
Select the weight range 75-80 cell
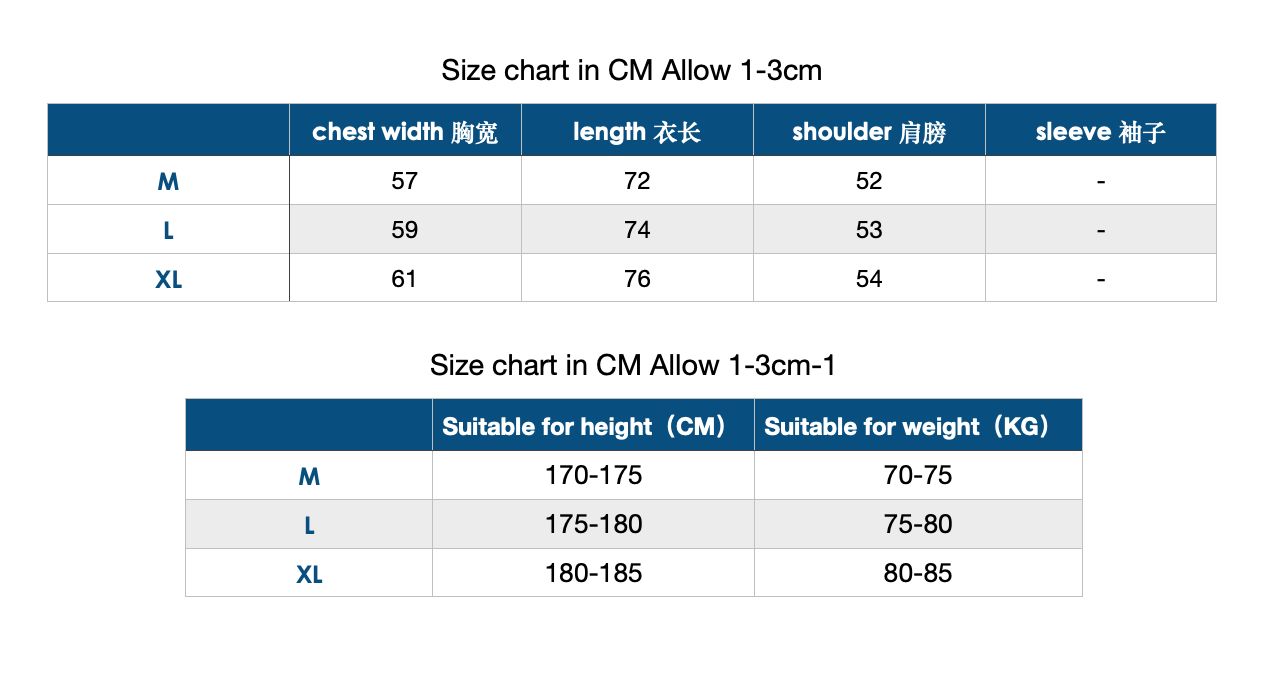pyautogui.click(x=918, y=524)
